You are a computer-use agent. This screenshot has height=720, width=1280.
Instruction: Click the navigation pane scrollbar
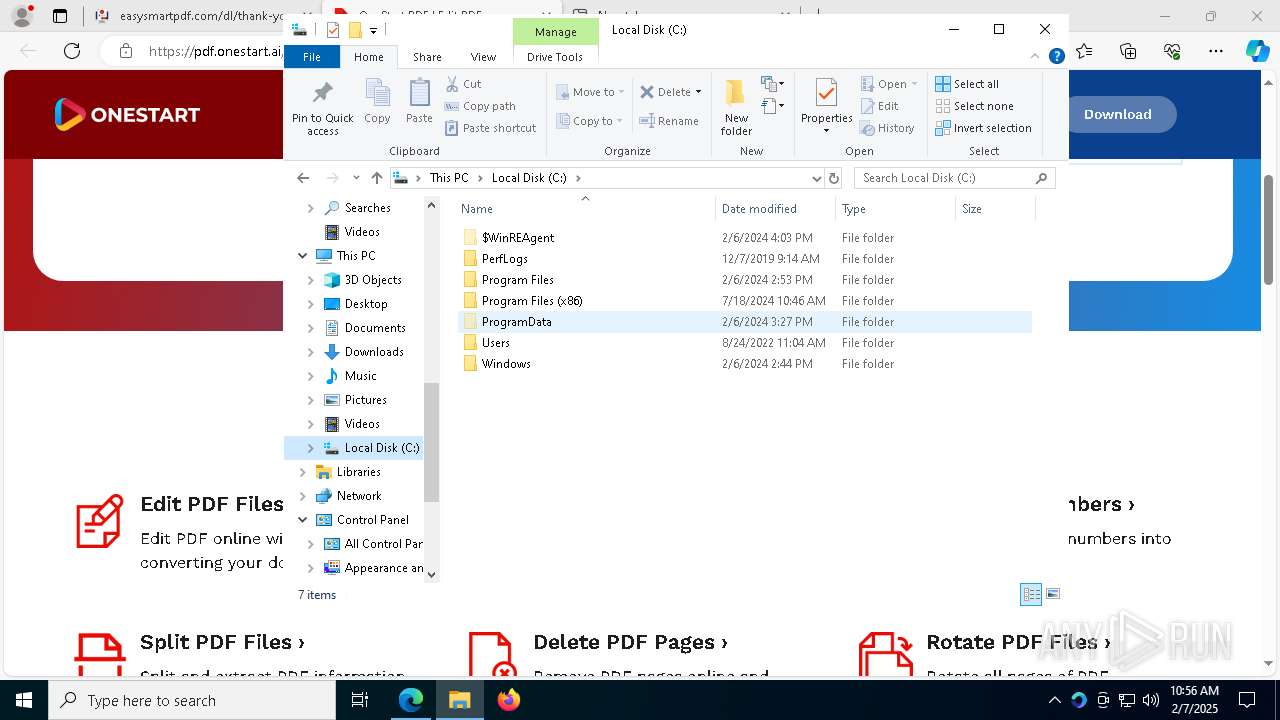click(432, 440)
